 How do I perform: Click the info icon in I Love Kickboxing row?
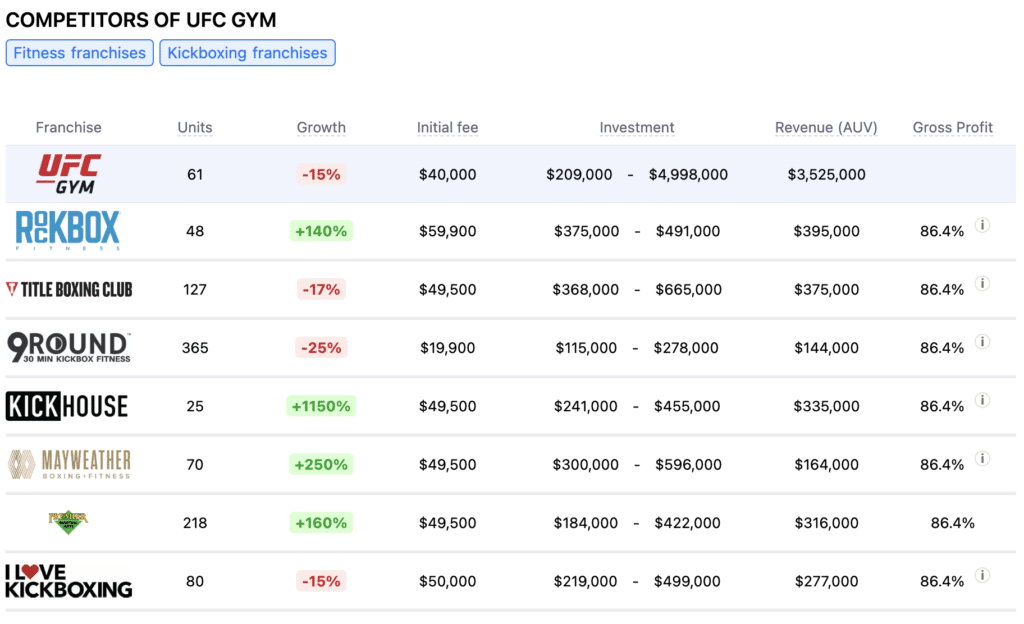click(x=982, y=575)
